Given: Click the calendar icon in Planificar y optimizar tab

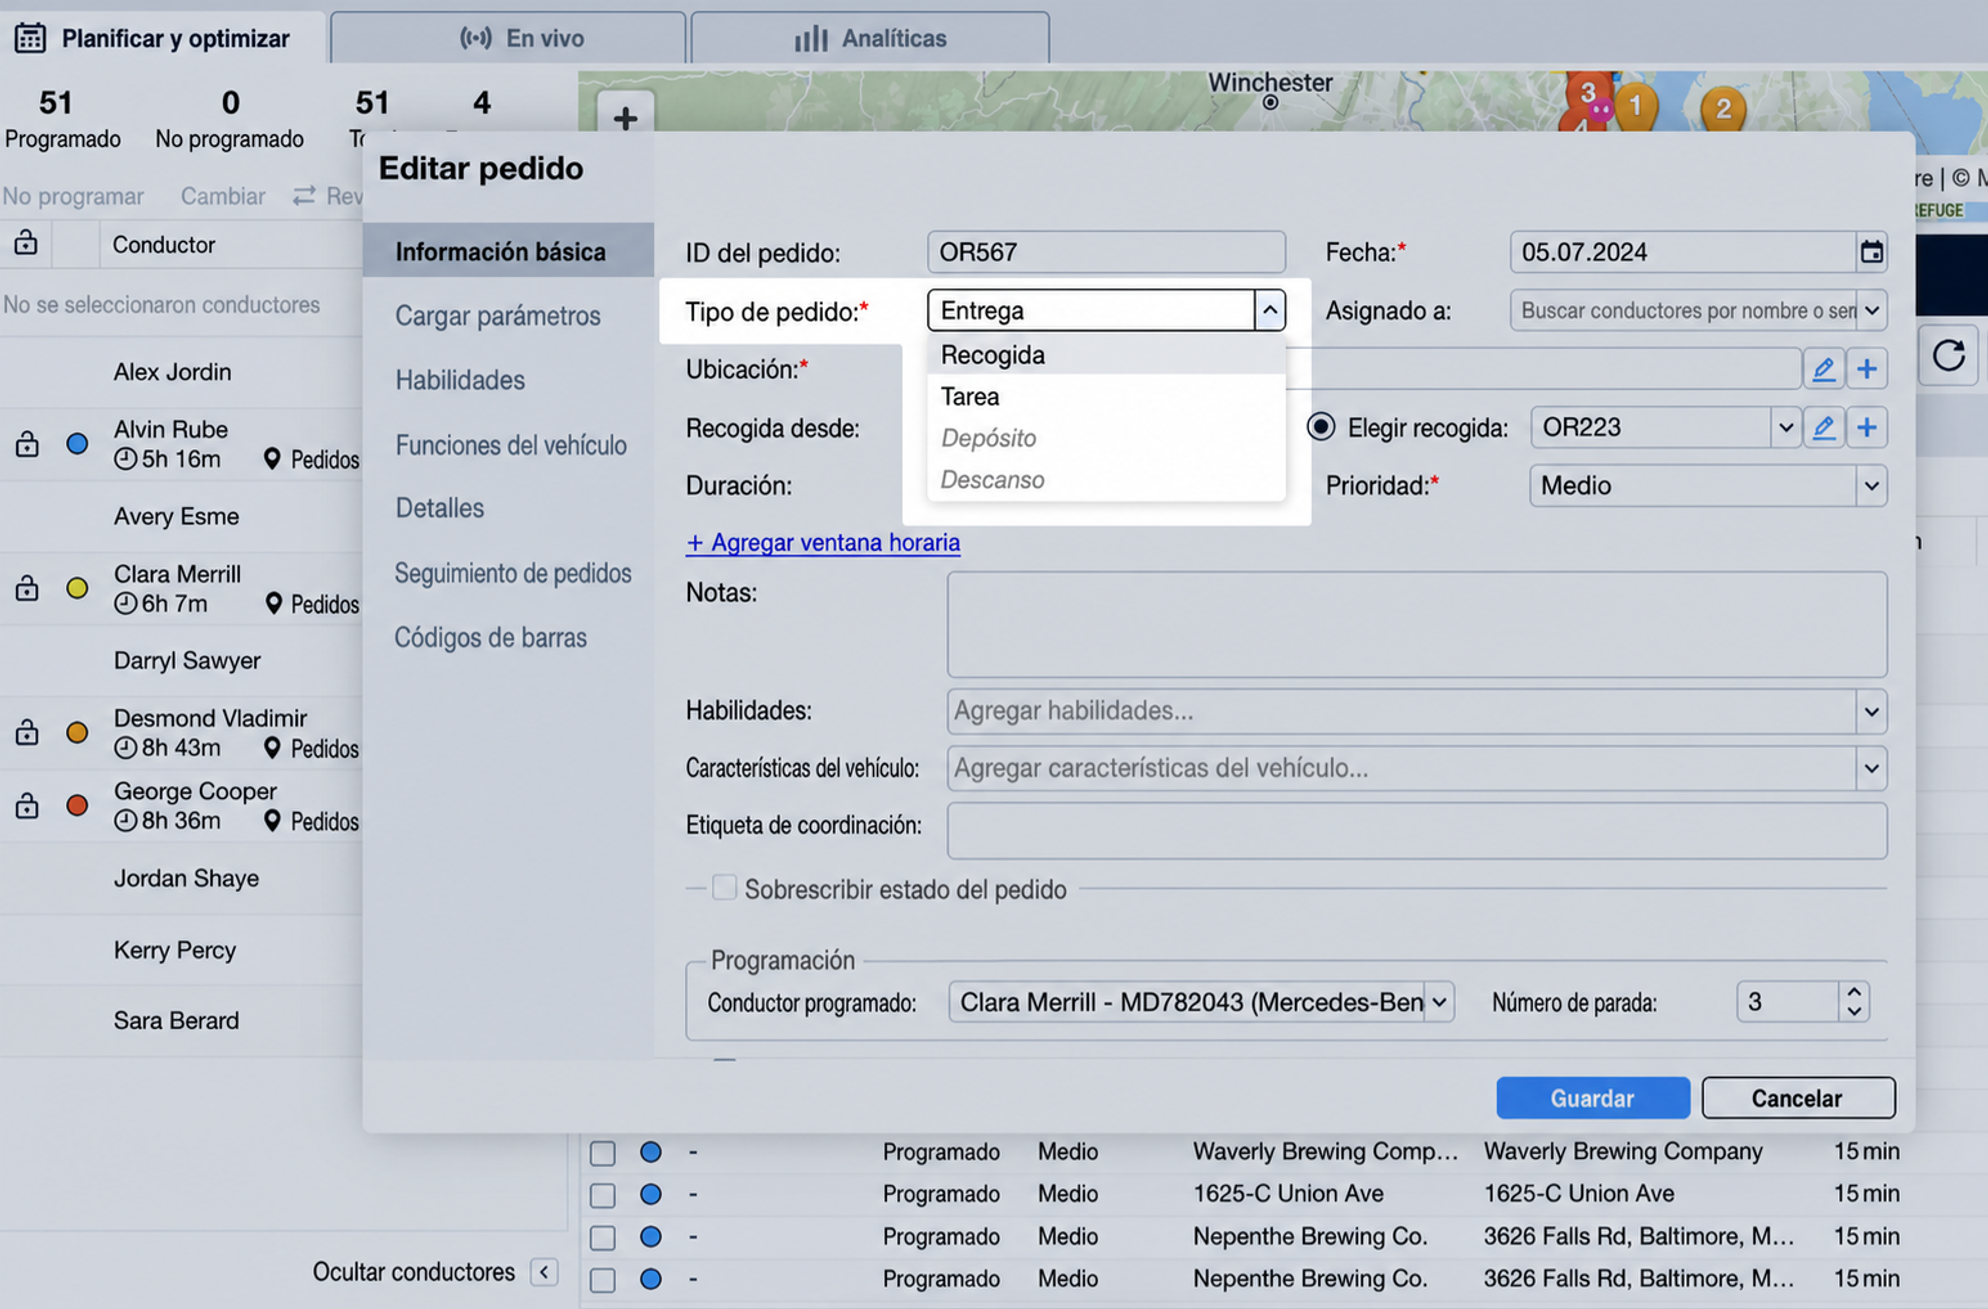Looking at the screenshot, I should 30,38.
